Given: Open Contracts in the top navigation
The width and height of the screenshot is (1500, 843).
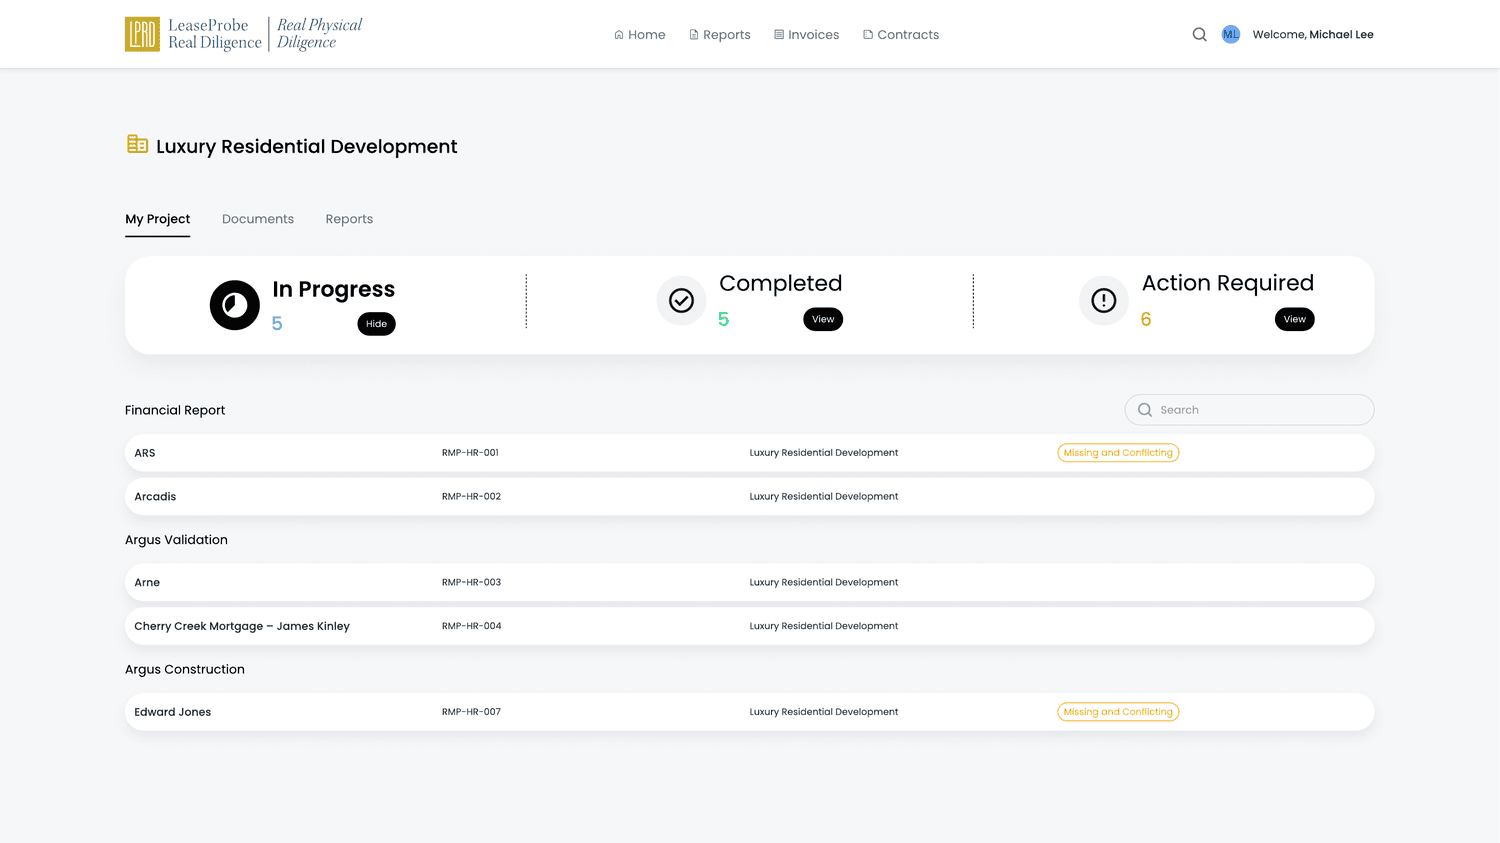Looking at the screenshot, I should (901, 34).
